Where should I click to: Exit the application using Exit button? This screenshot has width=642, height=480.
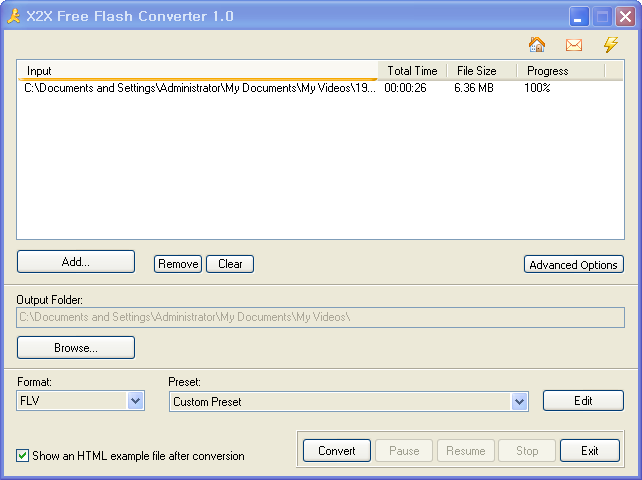[590, 451]
